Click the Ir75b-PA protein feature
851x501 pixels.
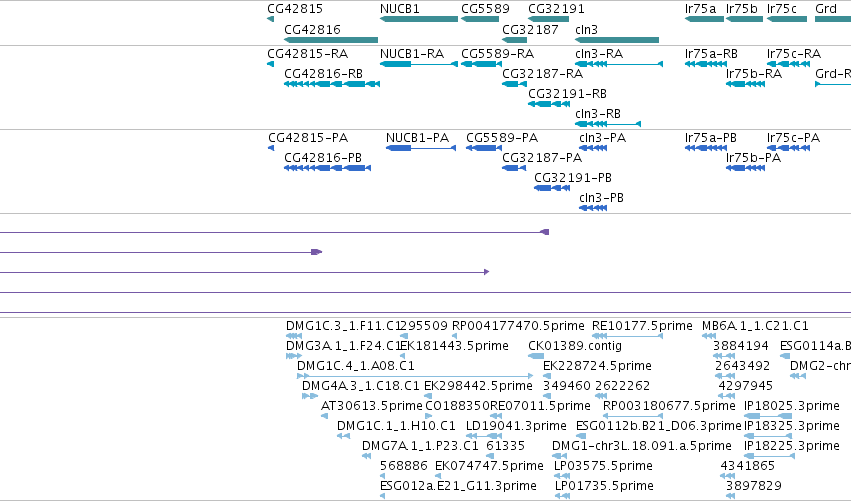pos(746,168)
